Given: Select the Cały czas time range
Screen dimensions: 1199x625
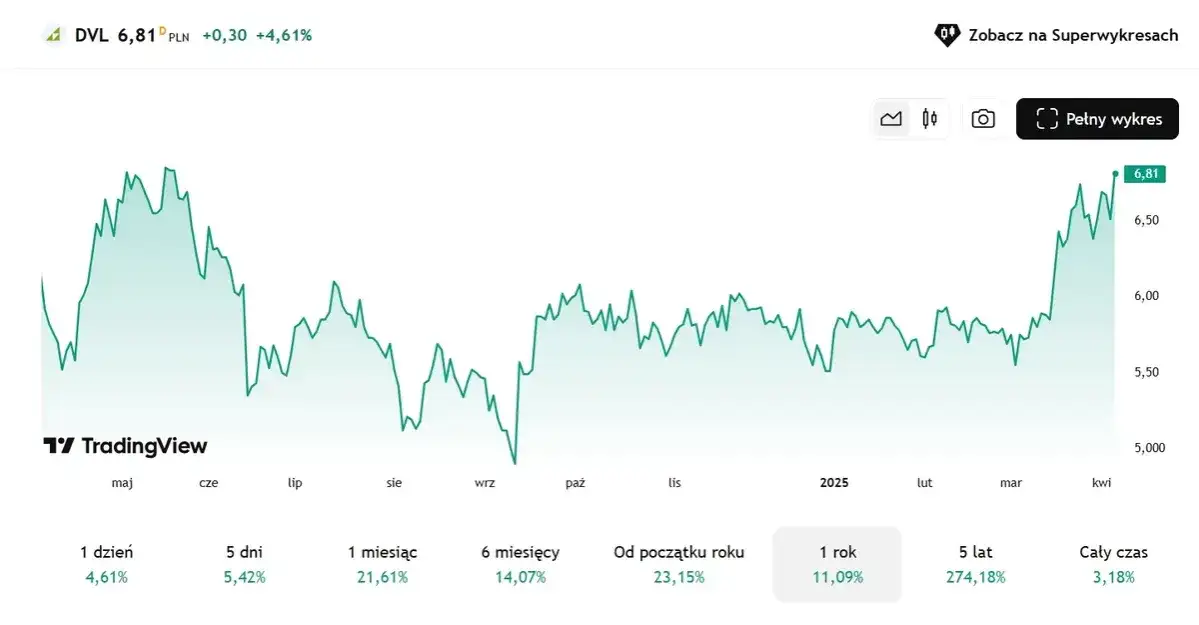Looking at the screenshot, I should pos(1113,564).
